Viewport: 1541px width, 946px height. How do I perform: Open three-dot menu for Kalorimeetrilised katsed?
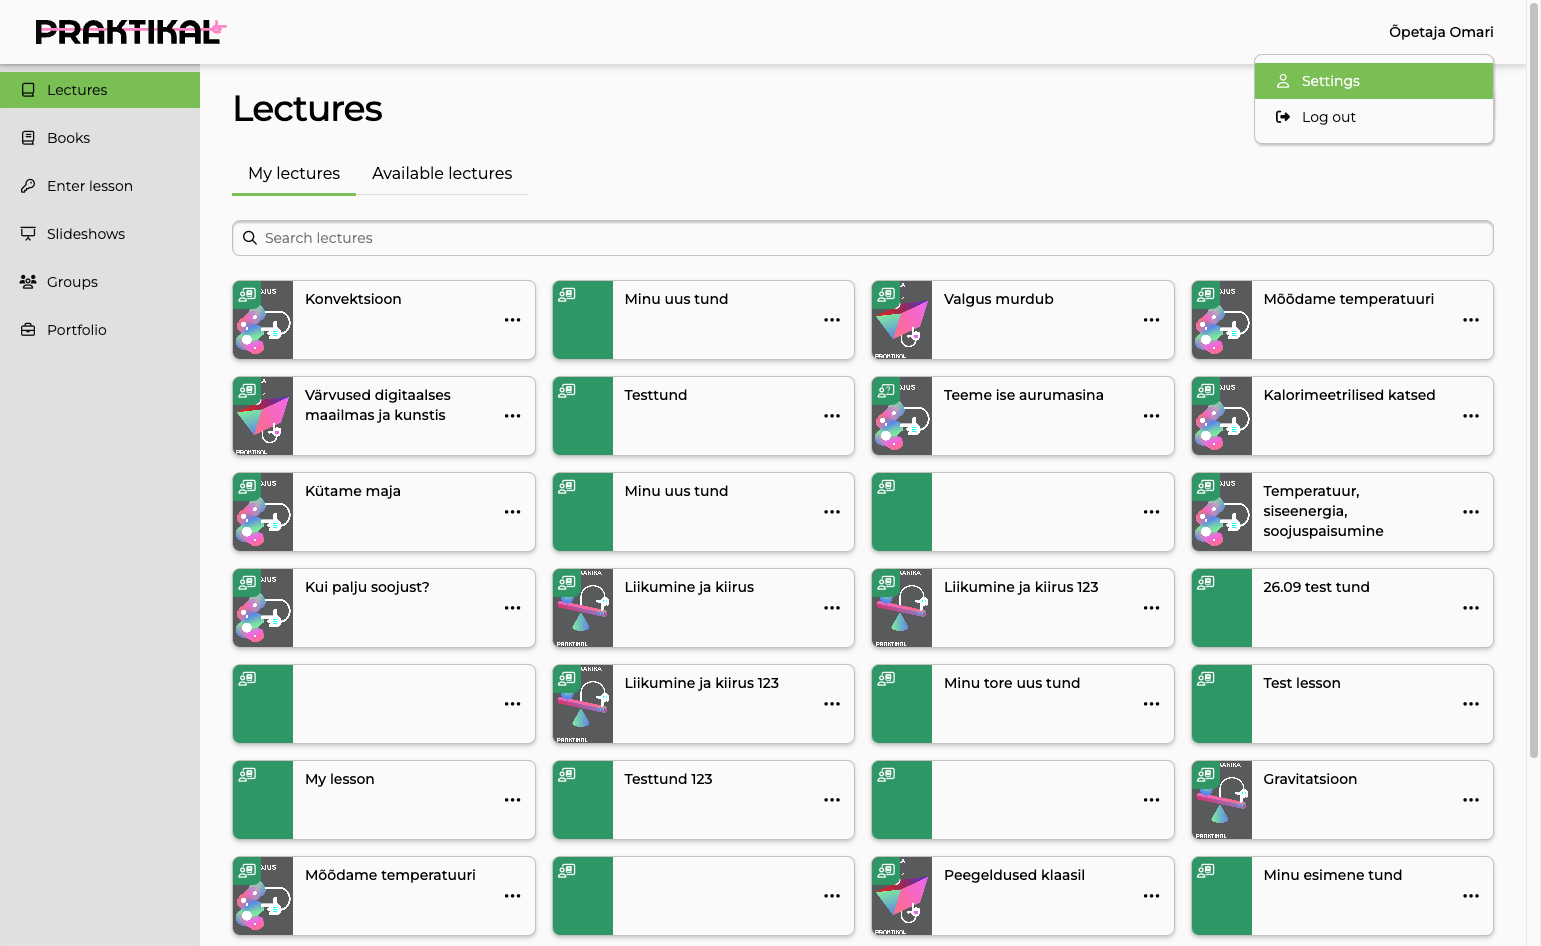pyautogui.click(x=1471, y=416)
